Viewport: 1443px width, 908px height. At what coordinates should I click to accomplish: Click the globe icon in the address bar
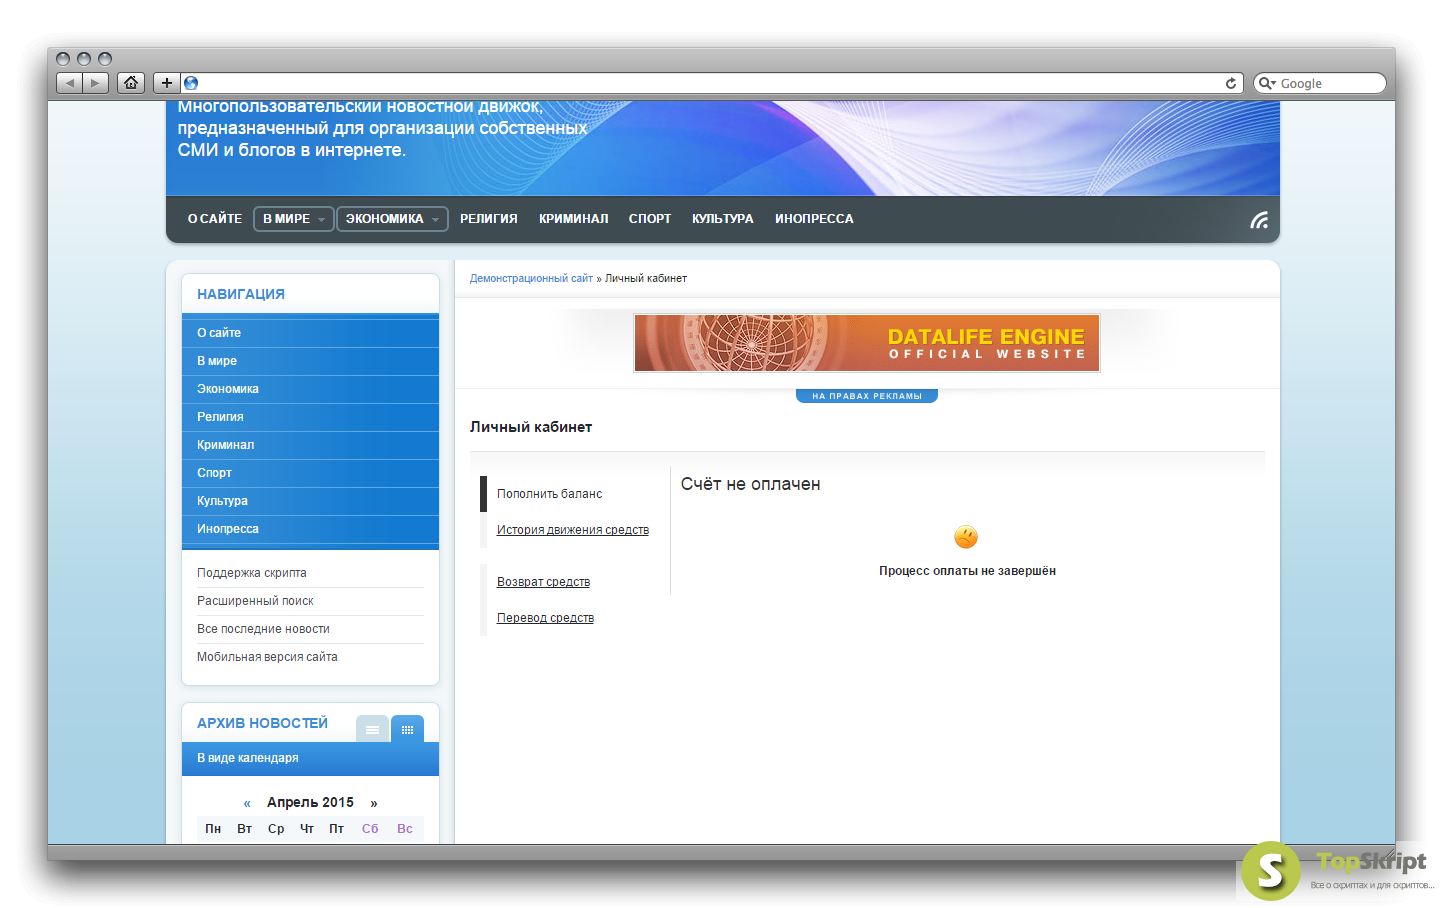(x=191, y=83)
